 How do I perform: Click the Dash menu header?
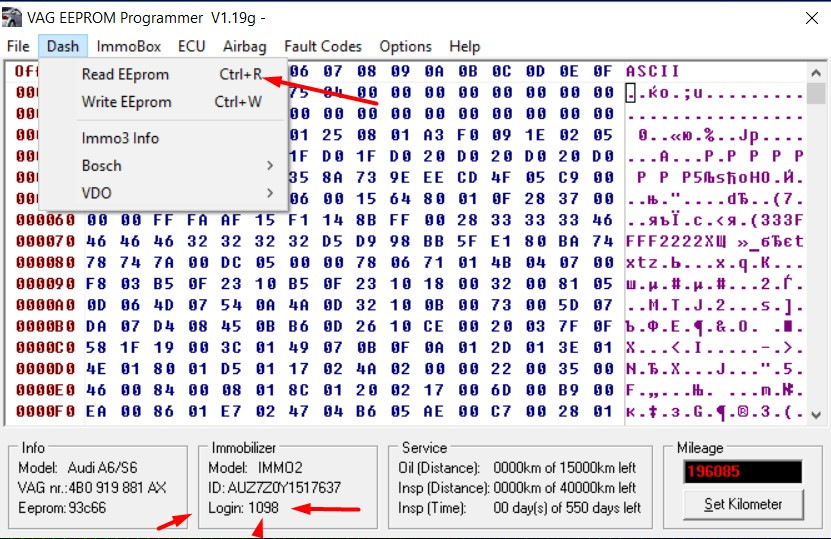coord(63,47)
